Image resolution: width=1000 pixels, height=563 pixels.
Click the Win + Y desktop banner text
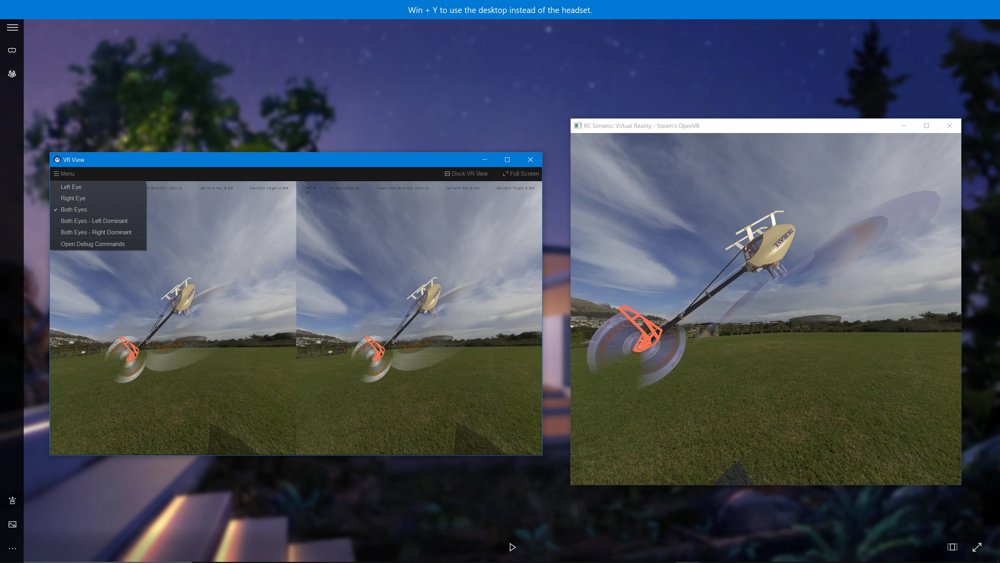(x=500, y=10)
